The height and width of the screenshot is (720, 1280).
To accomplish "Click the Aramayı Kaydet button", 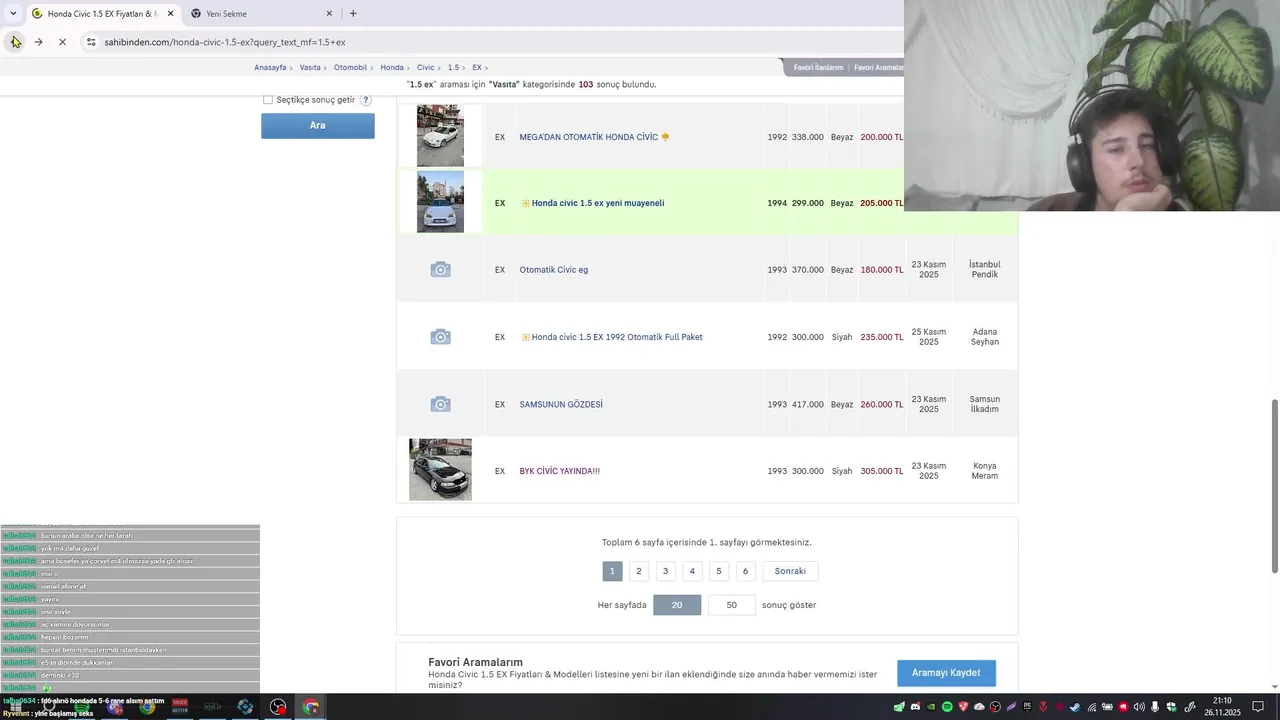I will 946,673.
